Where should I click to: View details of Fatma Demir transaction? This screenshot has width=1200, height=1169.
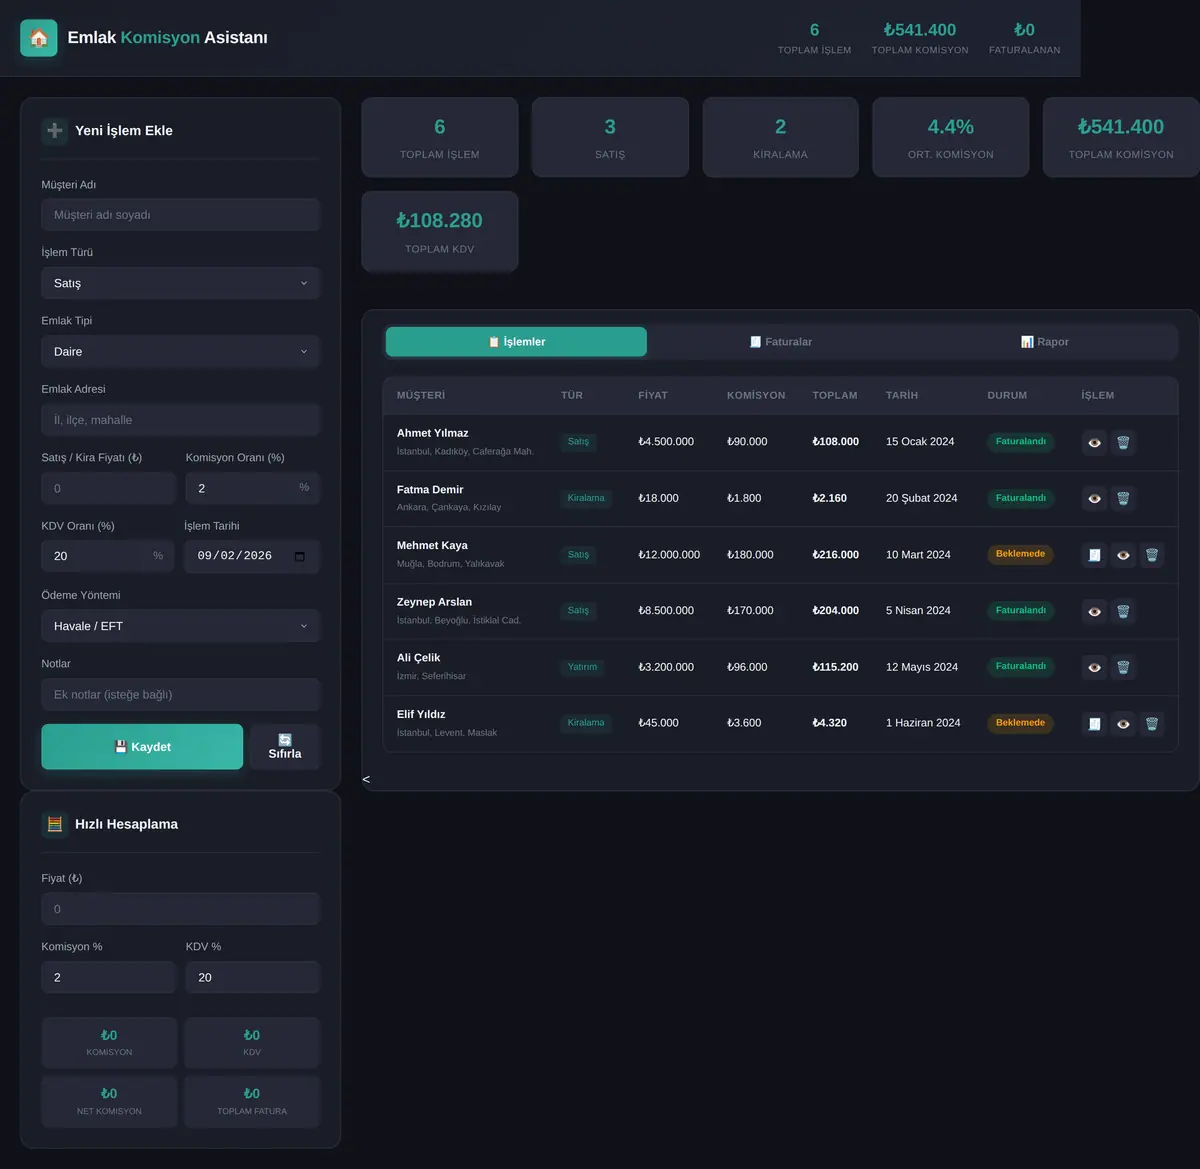tap(1095, 498)
